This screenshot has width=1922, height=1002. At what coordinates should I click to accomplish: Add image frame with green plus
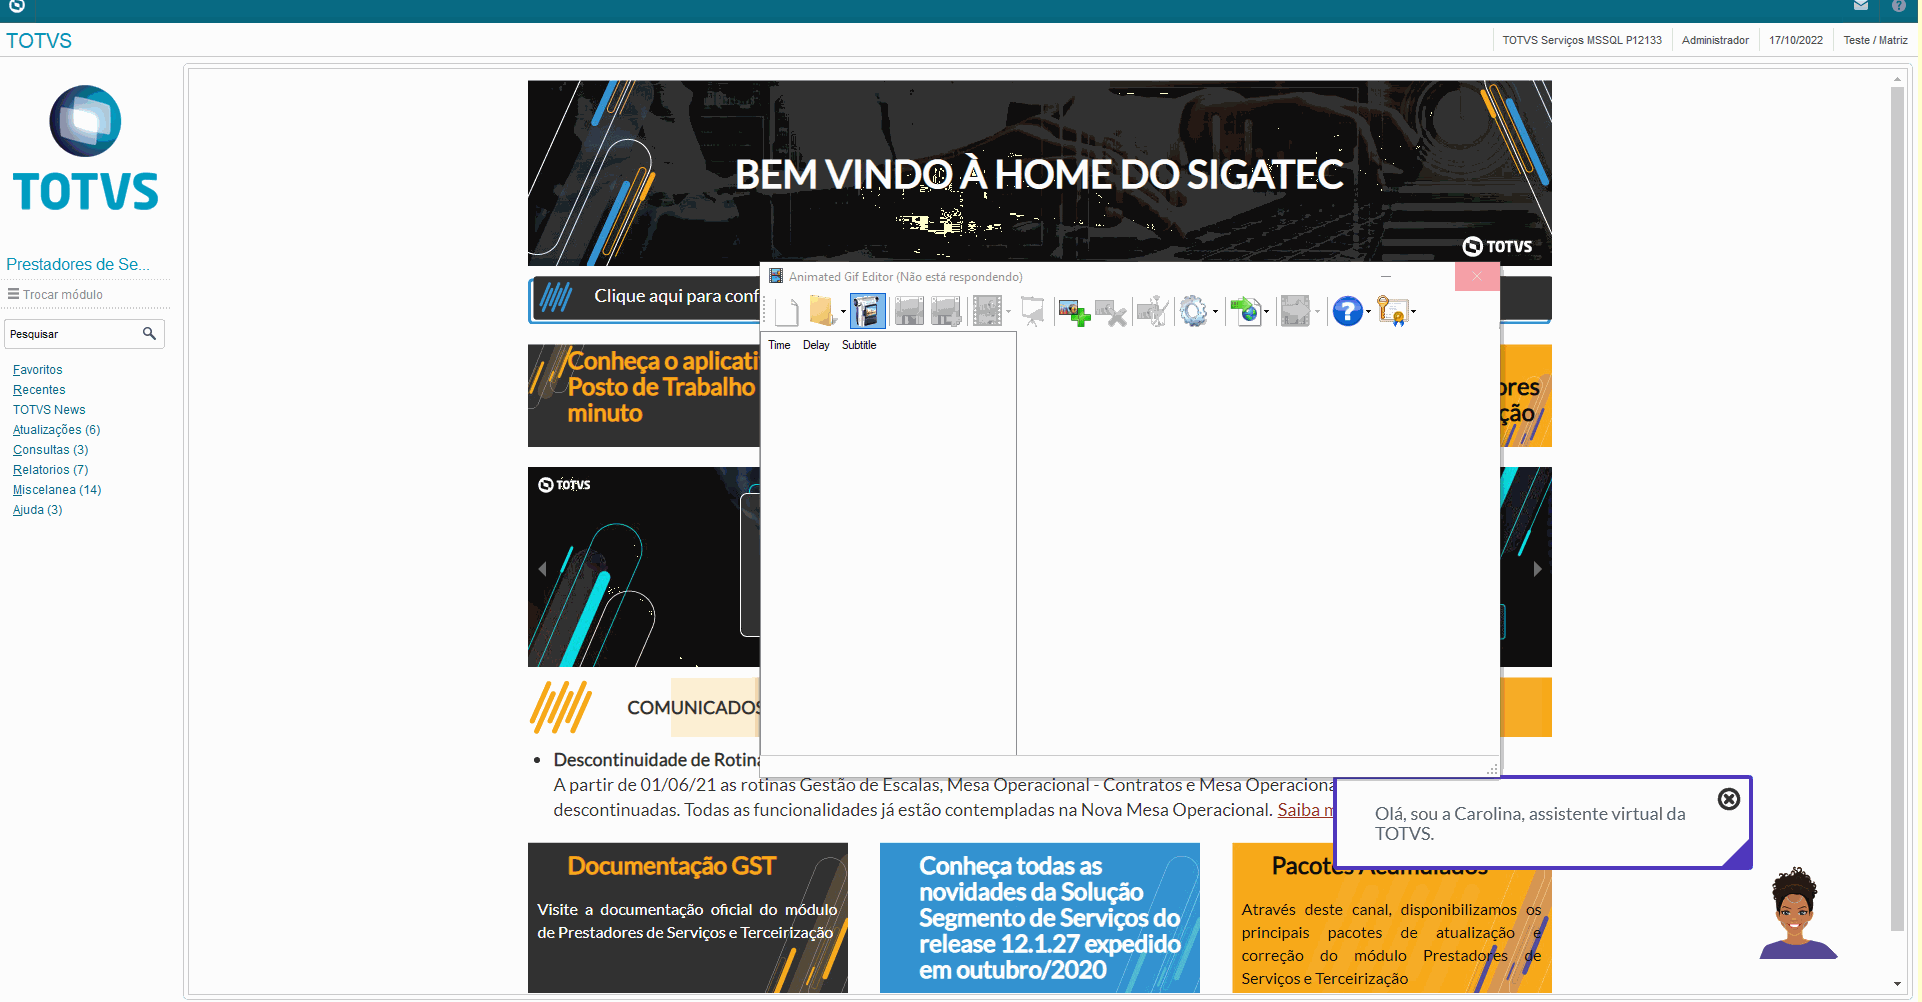[x=1074, y=312]
